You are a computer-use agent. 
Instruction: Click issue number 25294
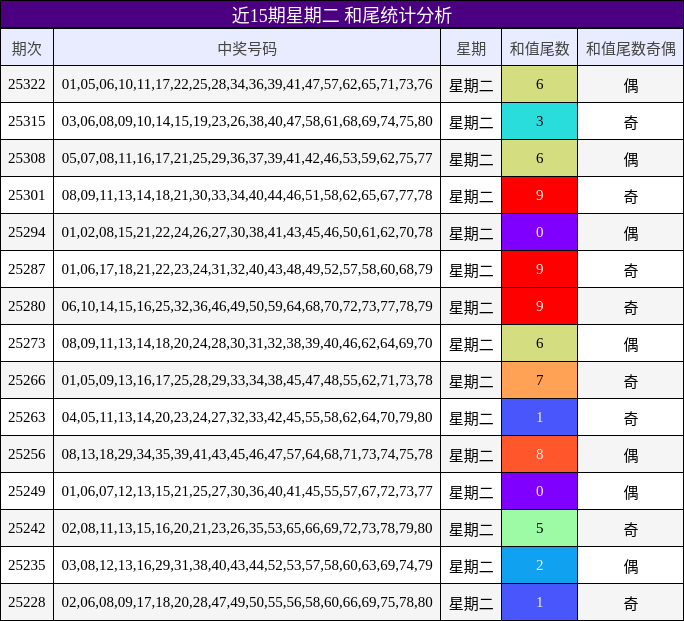(x=27, y=232)
